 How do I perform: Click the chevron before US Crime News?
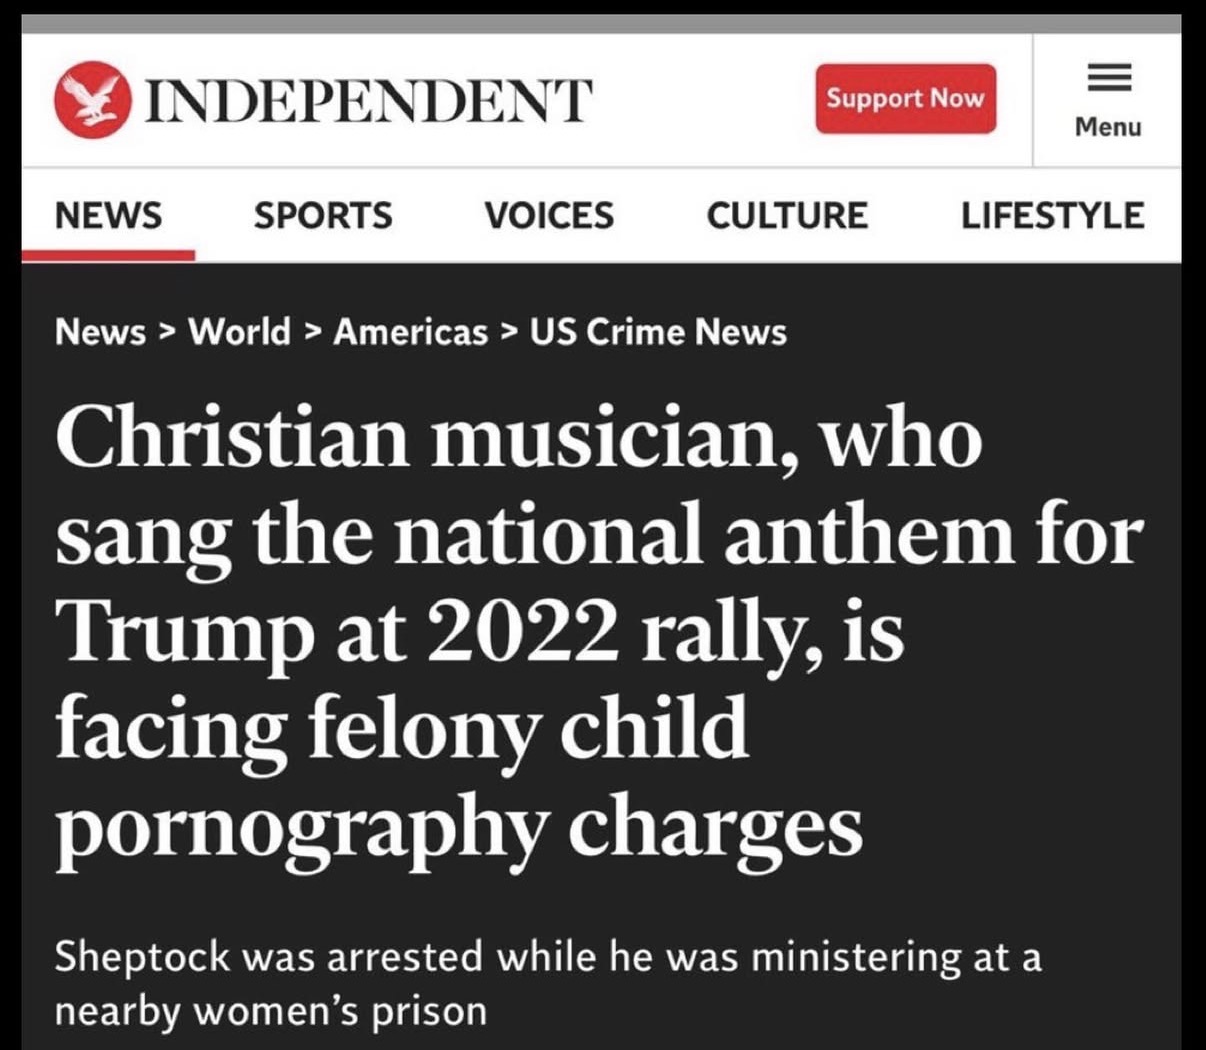[510, 332]
